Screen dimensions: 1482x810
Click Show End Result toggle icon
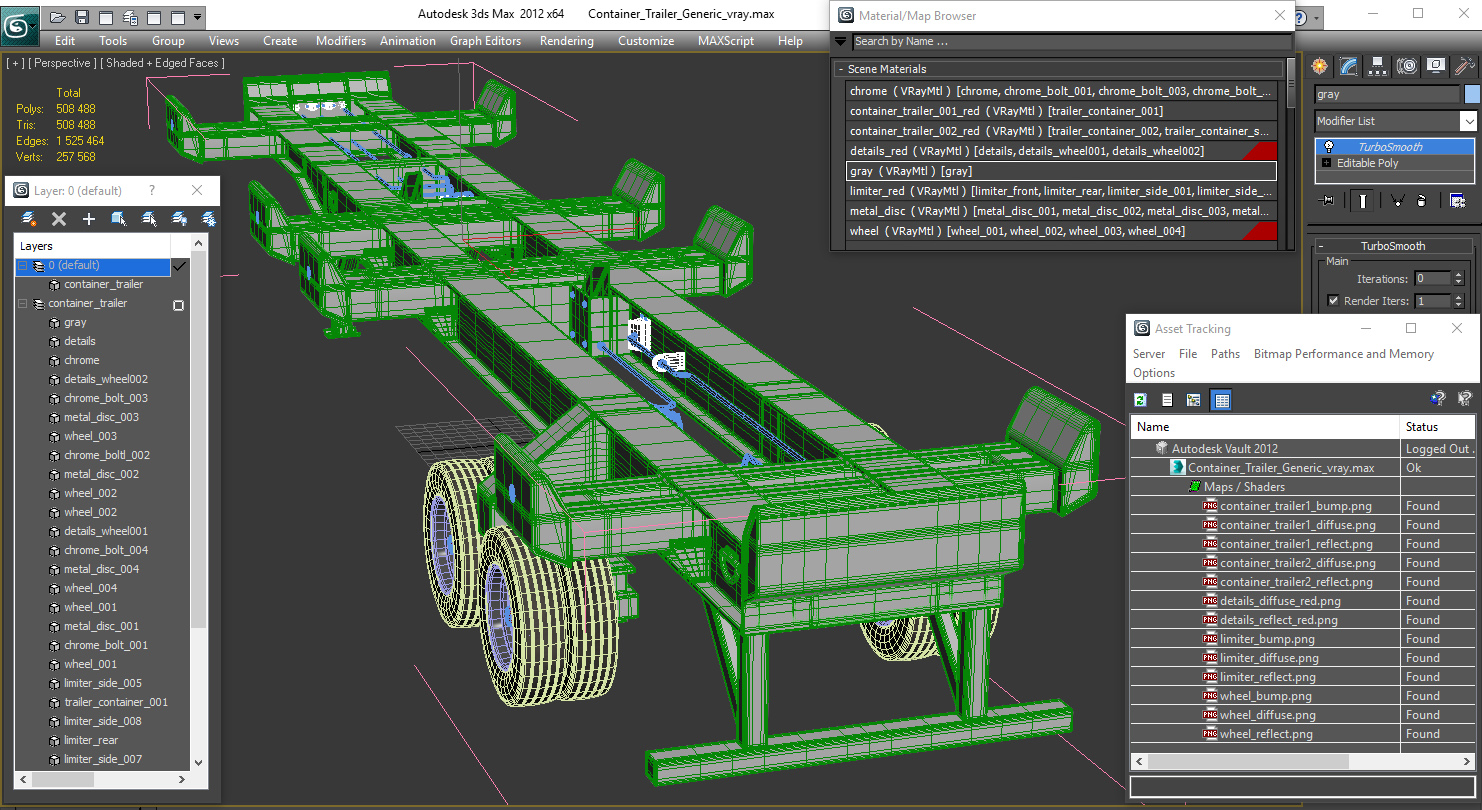click(1362, 201)
